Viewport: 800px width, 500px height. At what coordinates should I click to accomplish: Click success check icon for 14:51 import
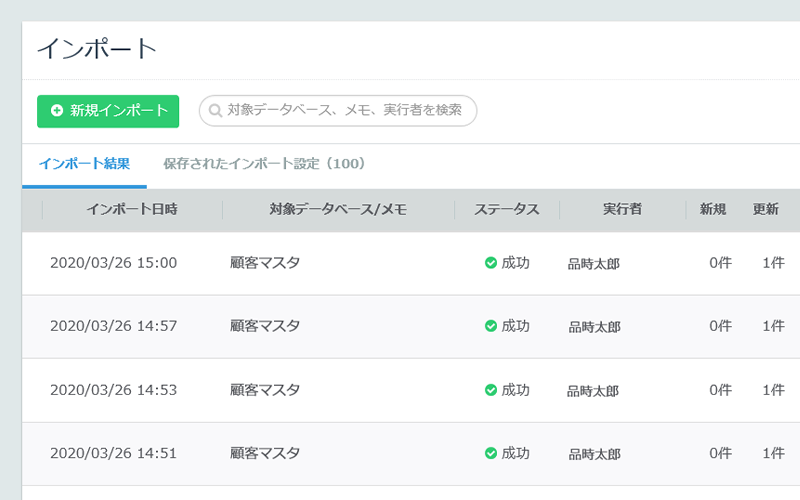coord(491,453)
